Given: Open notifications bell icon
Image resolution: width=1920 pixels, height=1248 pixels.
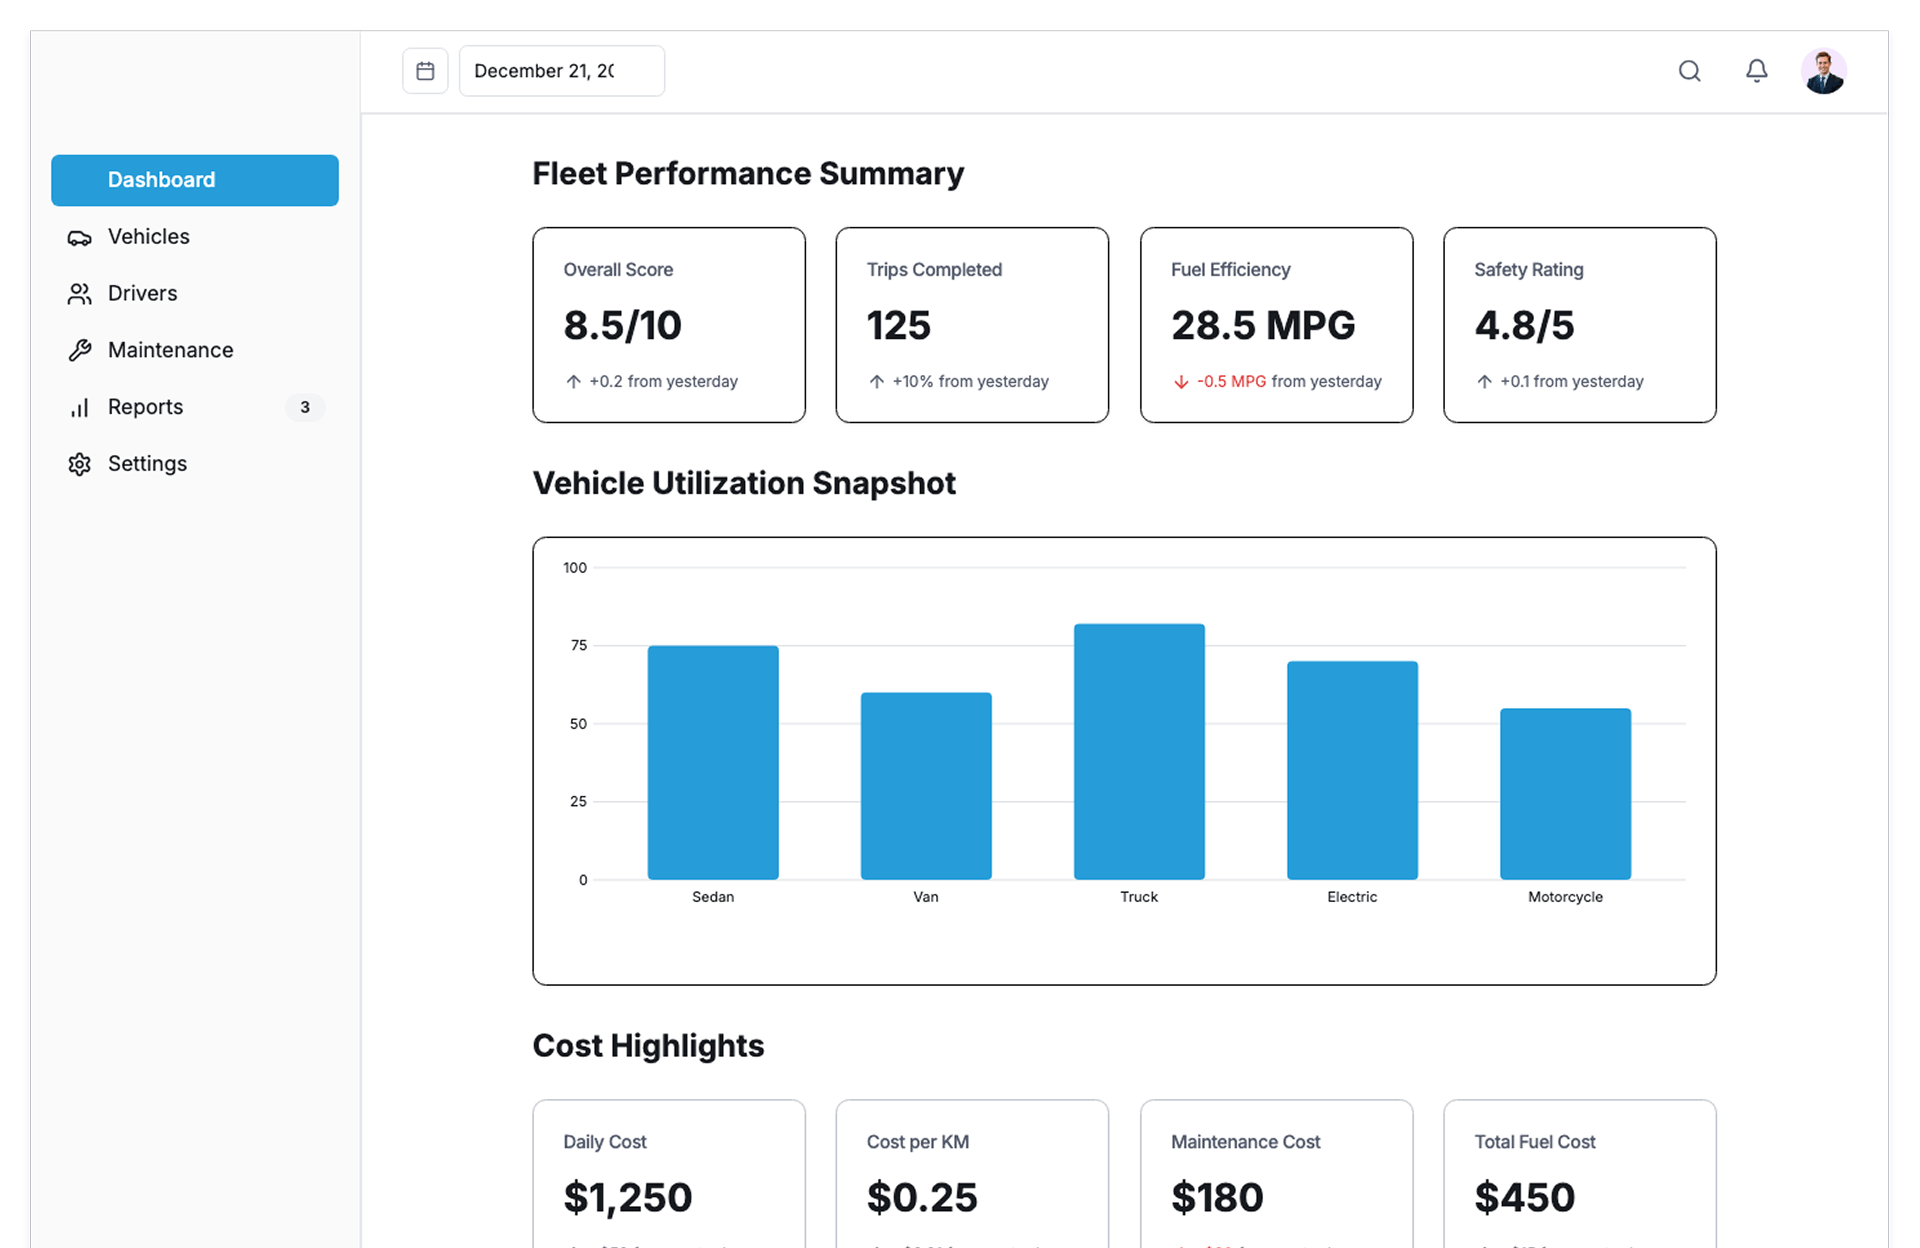Looking at the screenshot, I should tap(1756, 71).
